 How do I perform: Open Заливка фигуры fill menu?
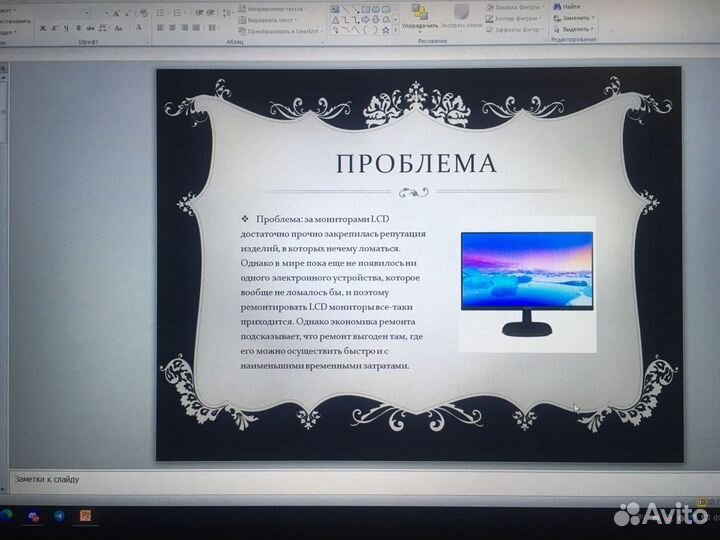515,7
